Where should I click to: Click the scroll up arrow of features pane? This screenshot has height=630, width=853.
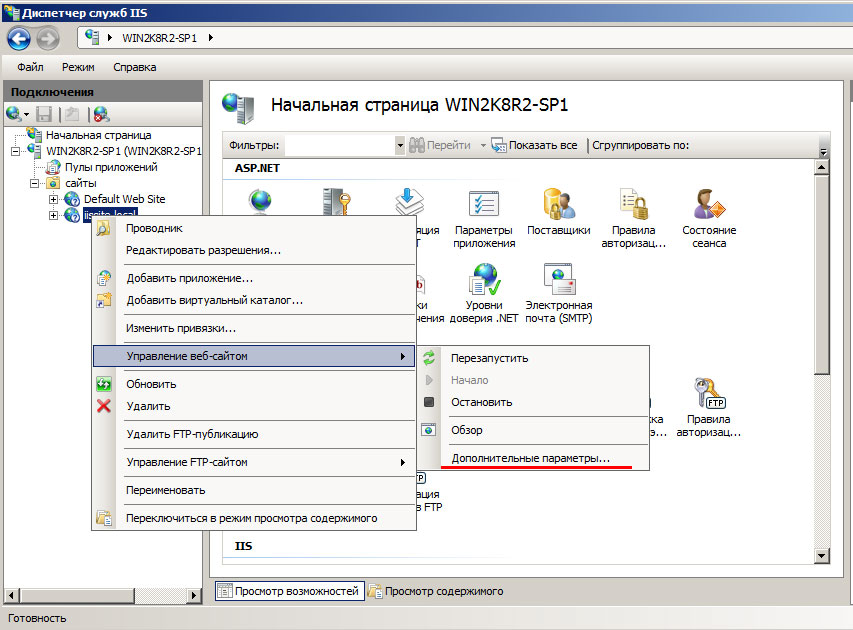click(x=821, y=167)
